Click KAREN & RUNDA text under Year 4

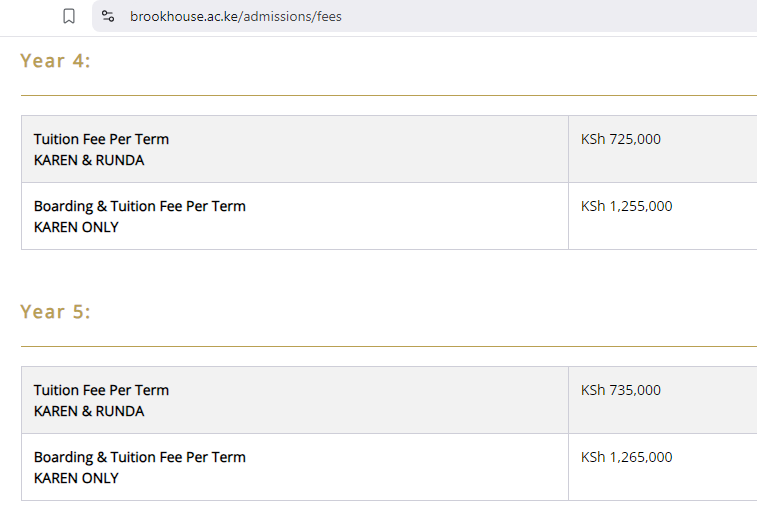(89, 160)
